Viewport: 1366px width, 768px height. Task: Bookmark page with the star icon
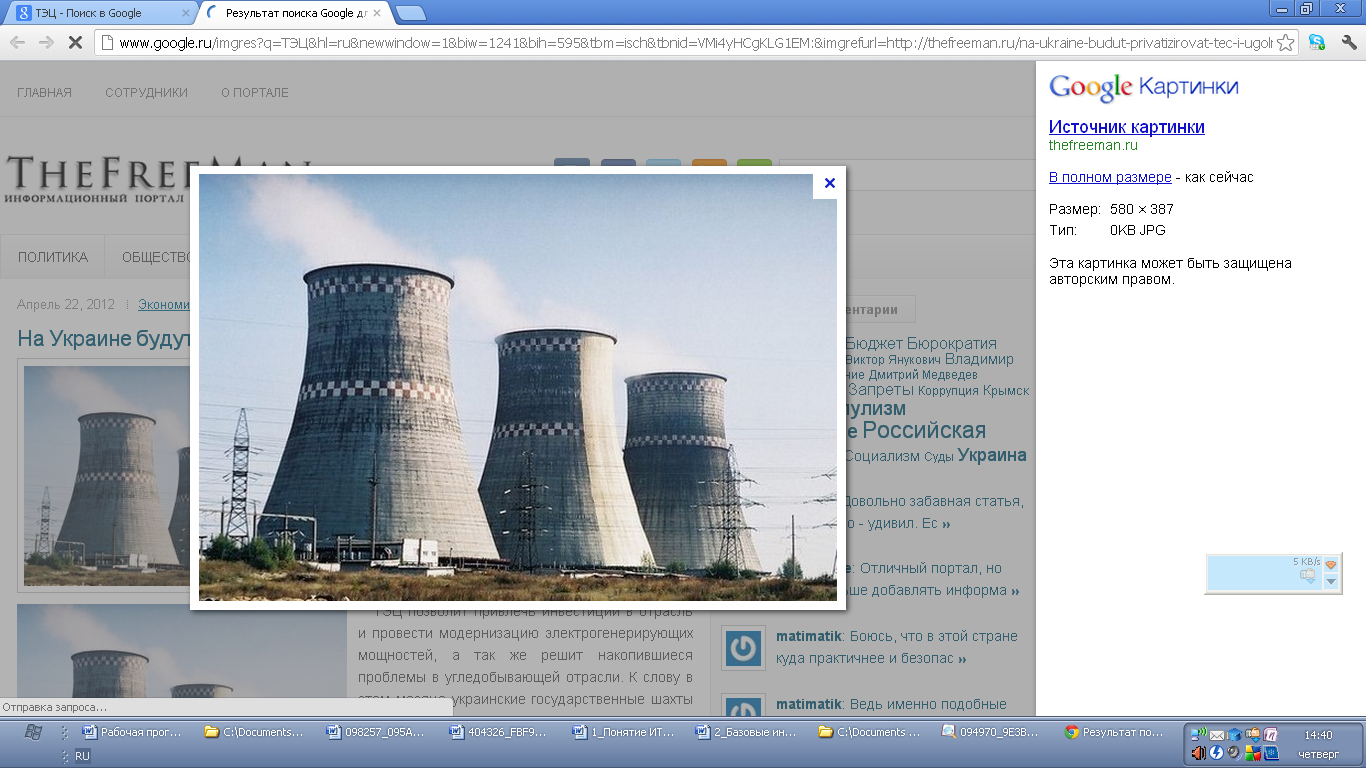pyautogui.click(x=1286, y=43)
